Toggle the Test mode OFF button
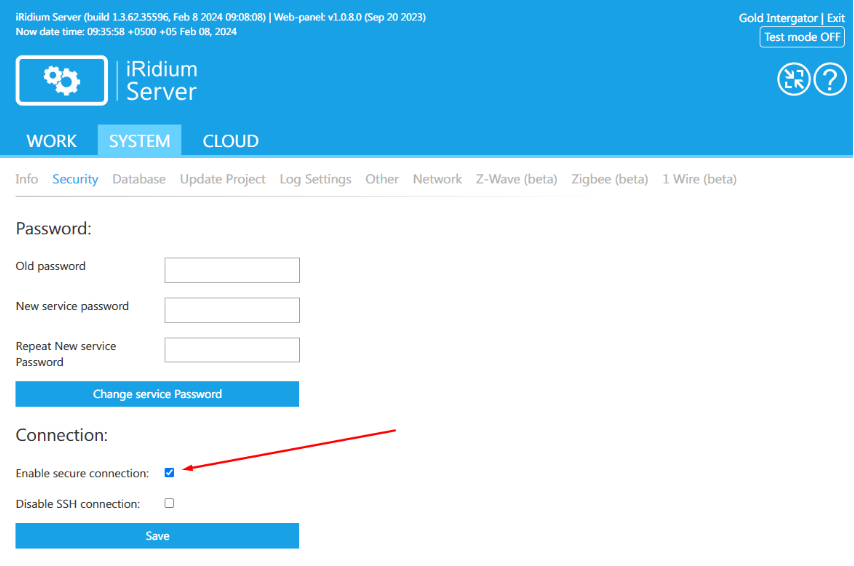Image resolution: width=854 pixels, height=566 pixels. 802,37
